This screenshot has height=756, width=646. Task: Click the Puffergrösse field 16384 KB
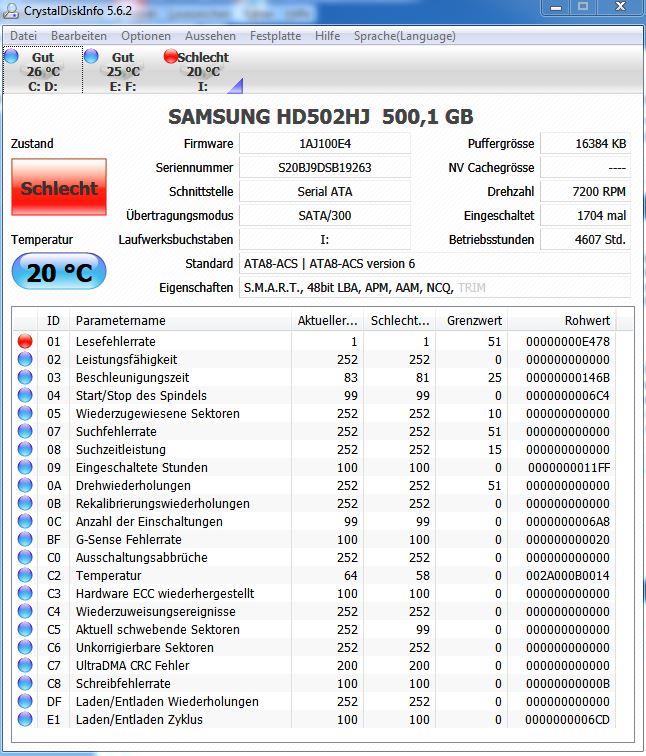[585, 144]
